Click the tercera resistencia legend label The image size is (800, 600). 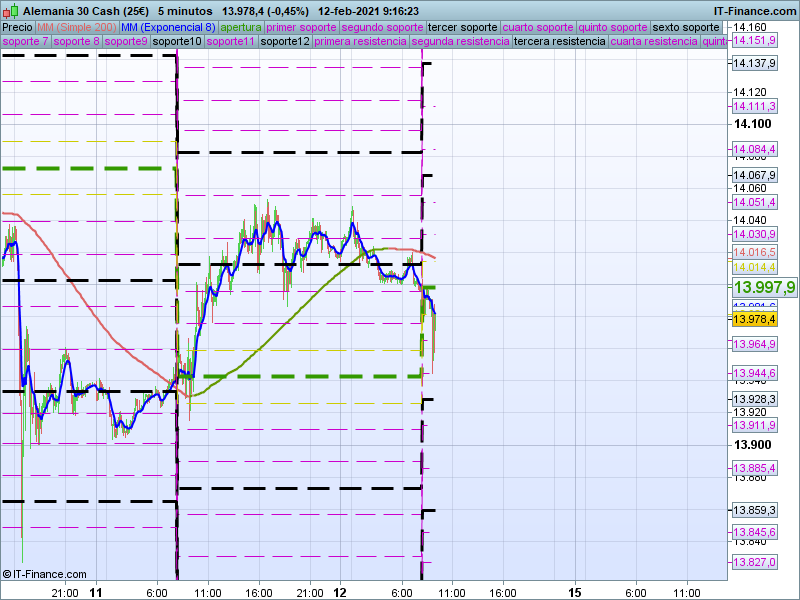[559, 42]
